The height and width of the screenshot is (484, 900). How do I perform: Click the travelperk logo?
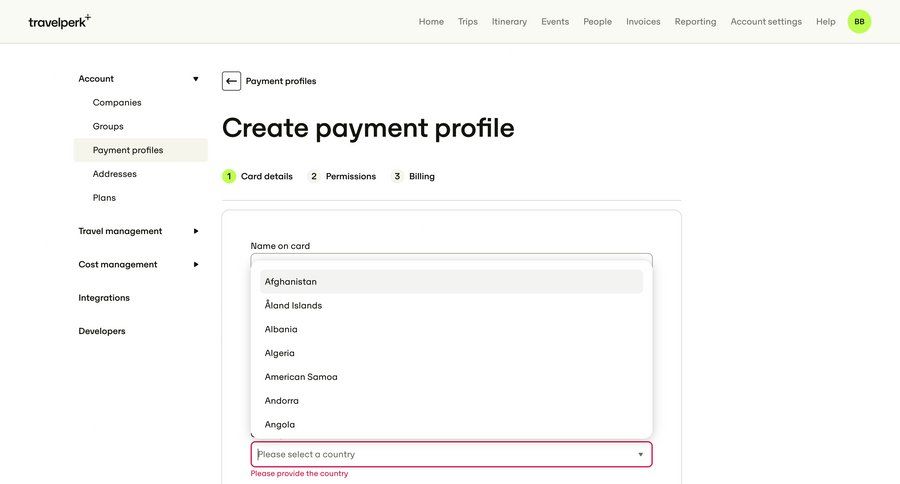59,21
